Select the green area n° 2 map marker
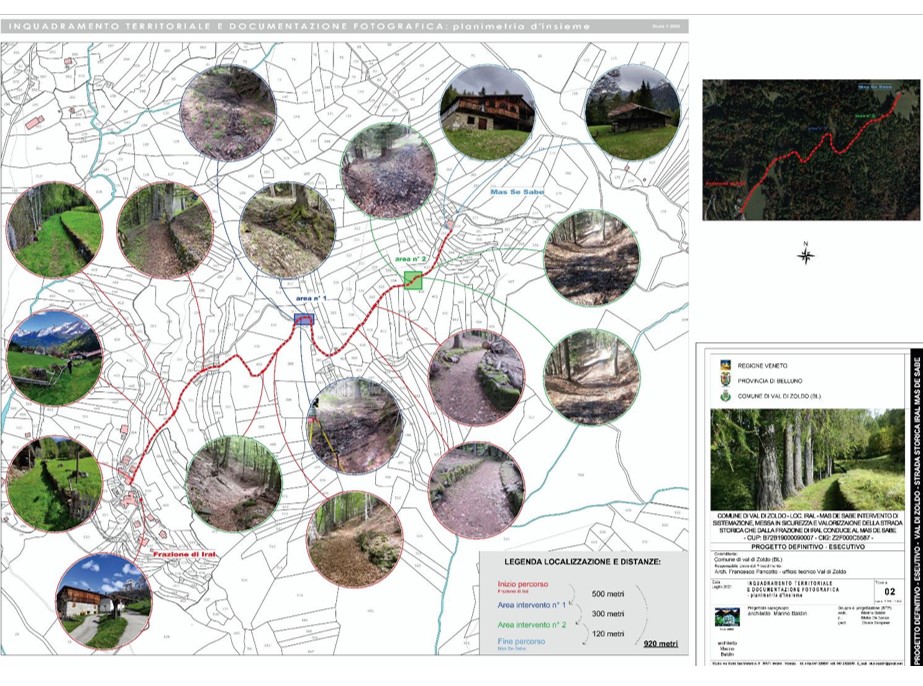The height and width of the screenshot is (686, 923). [411, 281]
